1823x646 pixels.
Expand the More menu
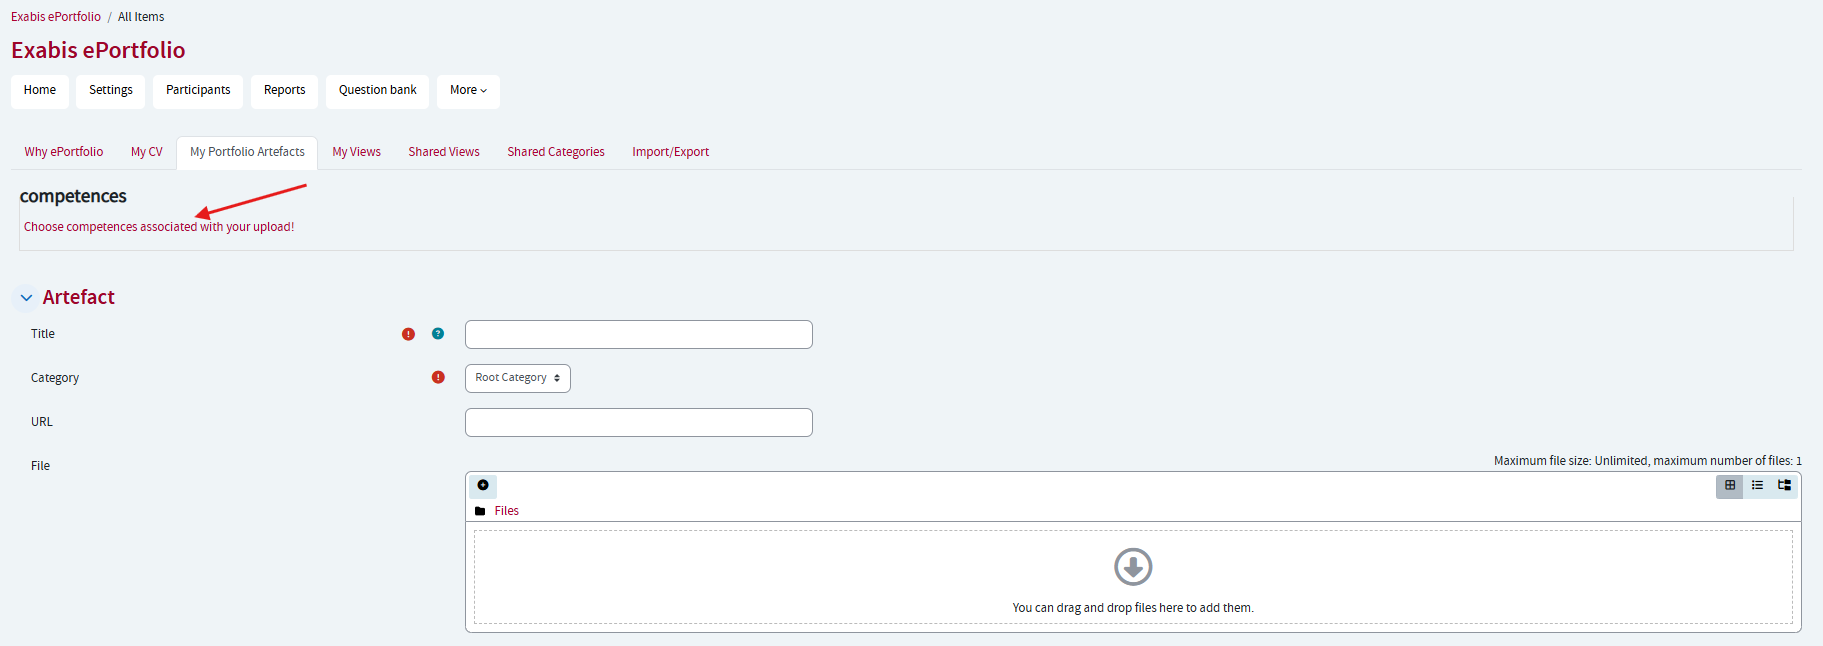pos(468,91)
